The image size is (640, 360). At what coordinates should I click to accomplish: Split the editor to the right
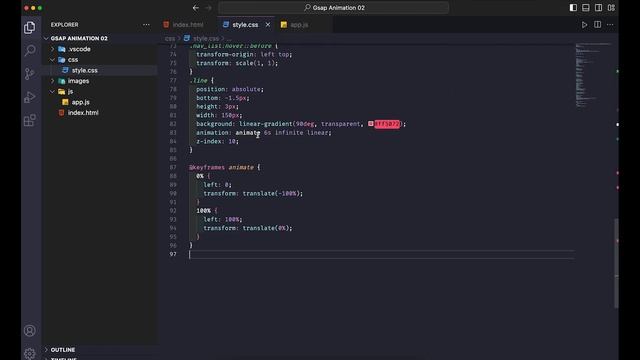[x=598, y=25]
